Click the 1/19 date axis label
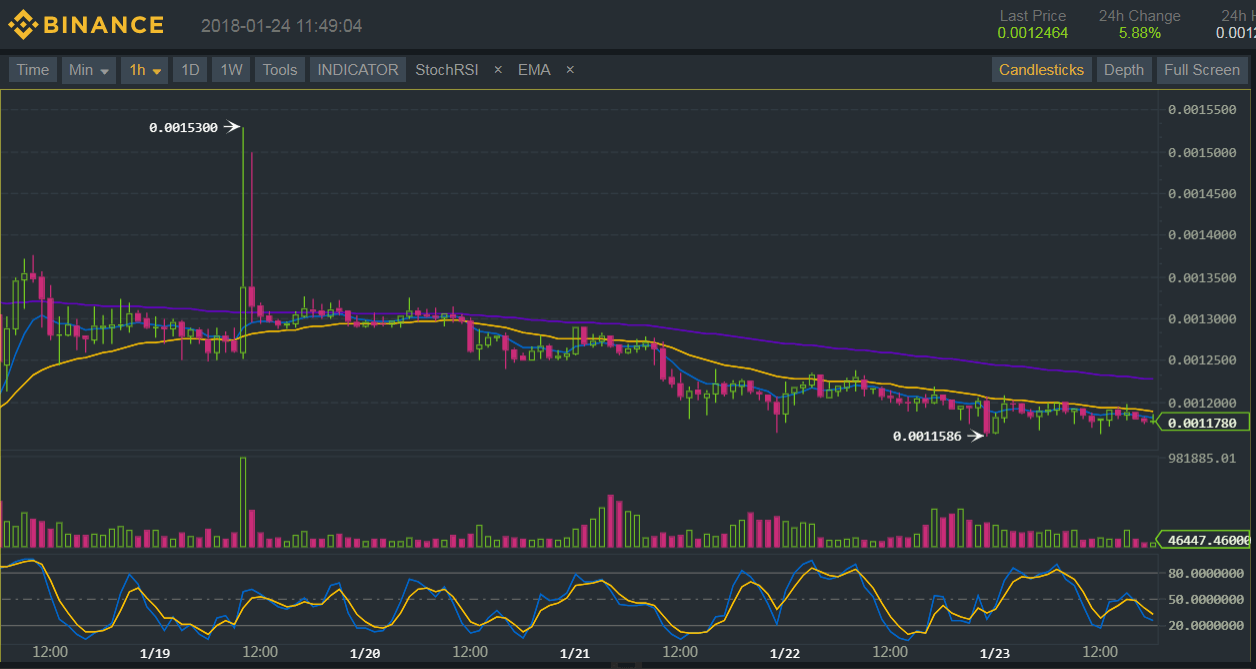Image resolution: width=1256 pixels, height=669 pixels. (155, 653)
